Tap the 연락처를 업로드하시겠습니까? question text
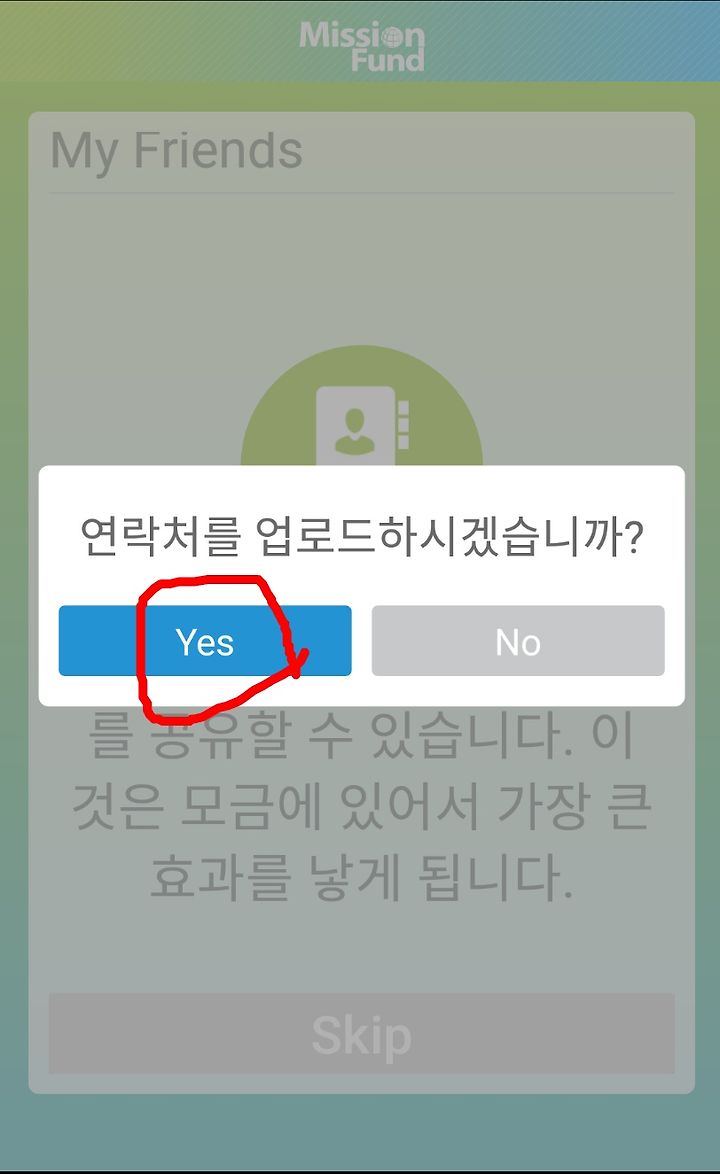720x1174 pixels. pos(361,536)
